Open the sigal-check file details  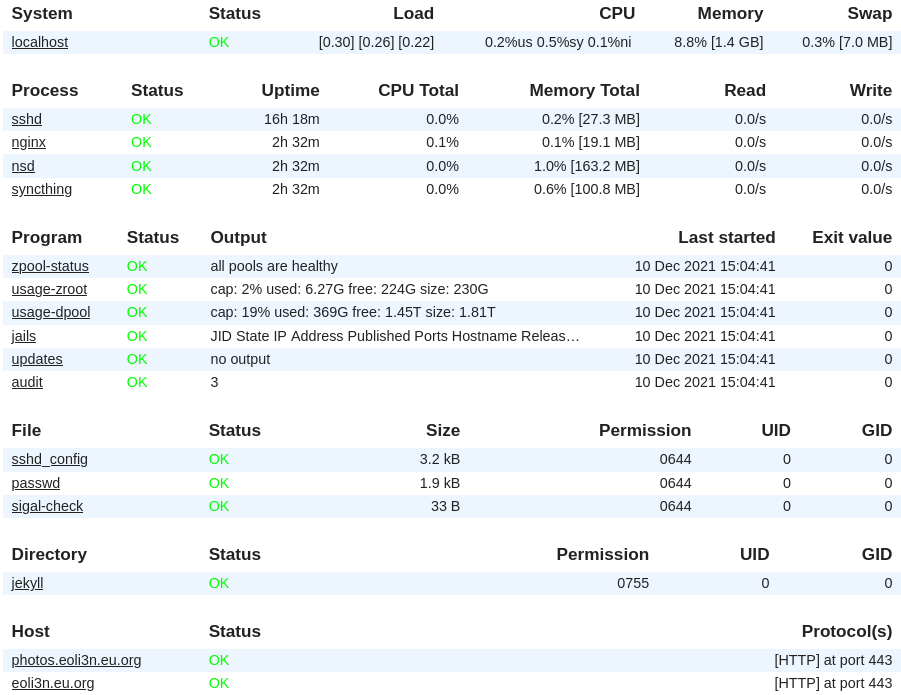click(47, 506)
